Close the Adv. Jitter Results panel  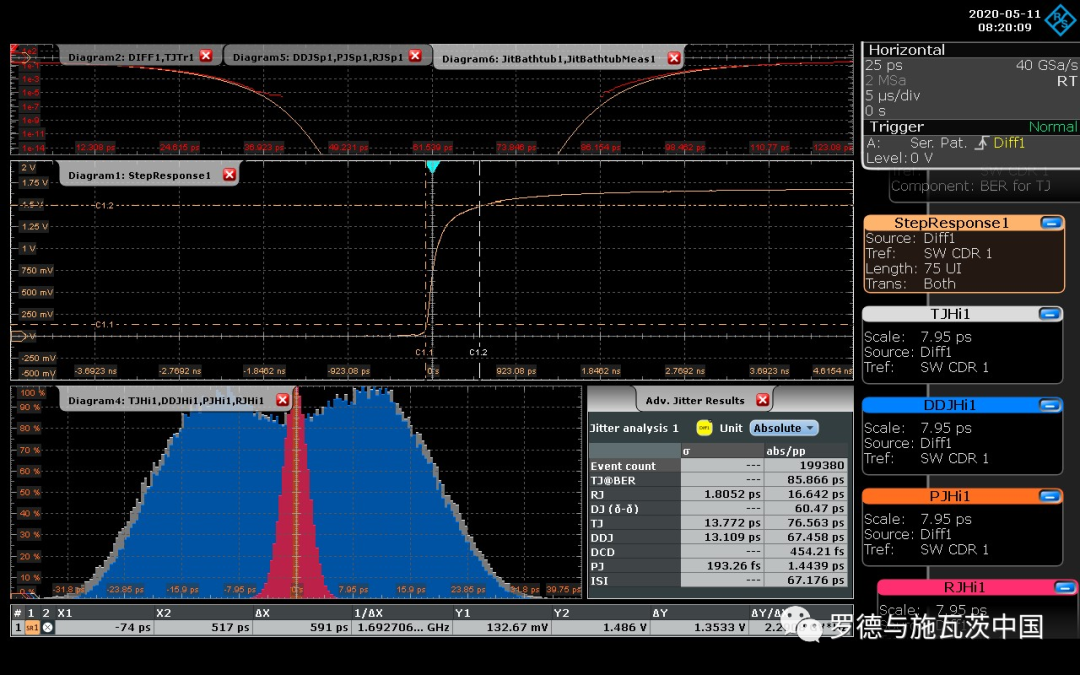coord(763,400)
